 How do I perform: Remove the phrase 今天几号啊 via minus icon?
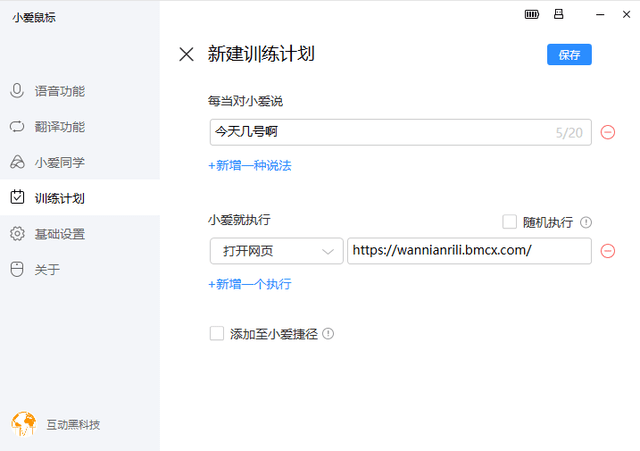click(607, 132)
